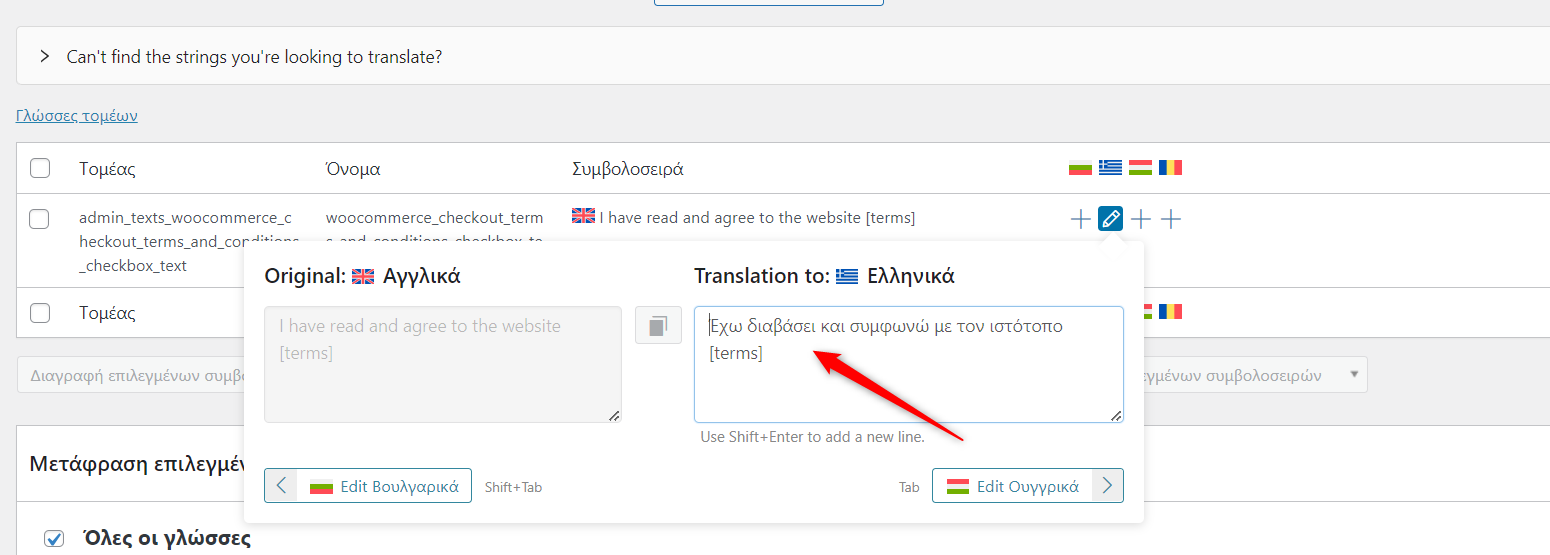Image resolution: width=1550 pixels, height=555 pixels.
Task: Add Romanian translation with the last plus icon
Action: 1171,219
